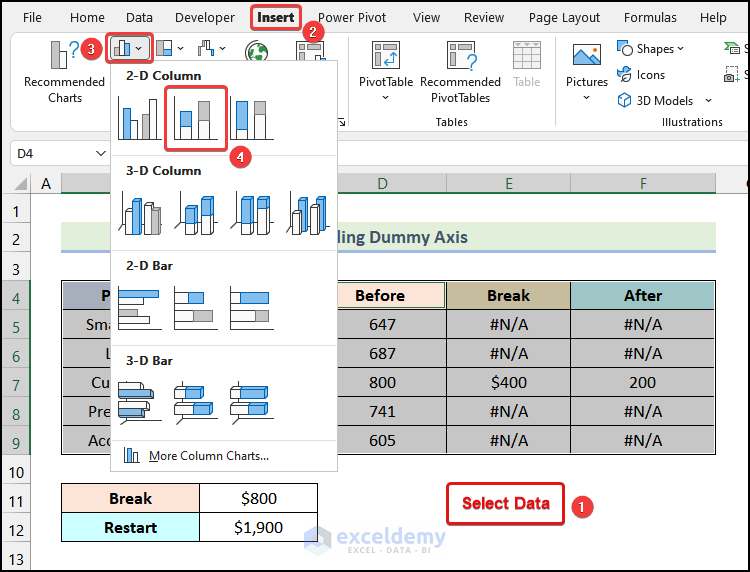Open Insert Column or Bar Chart dropdown
The height and width of the screenshot is (572, 750).
pos(129,48)
